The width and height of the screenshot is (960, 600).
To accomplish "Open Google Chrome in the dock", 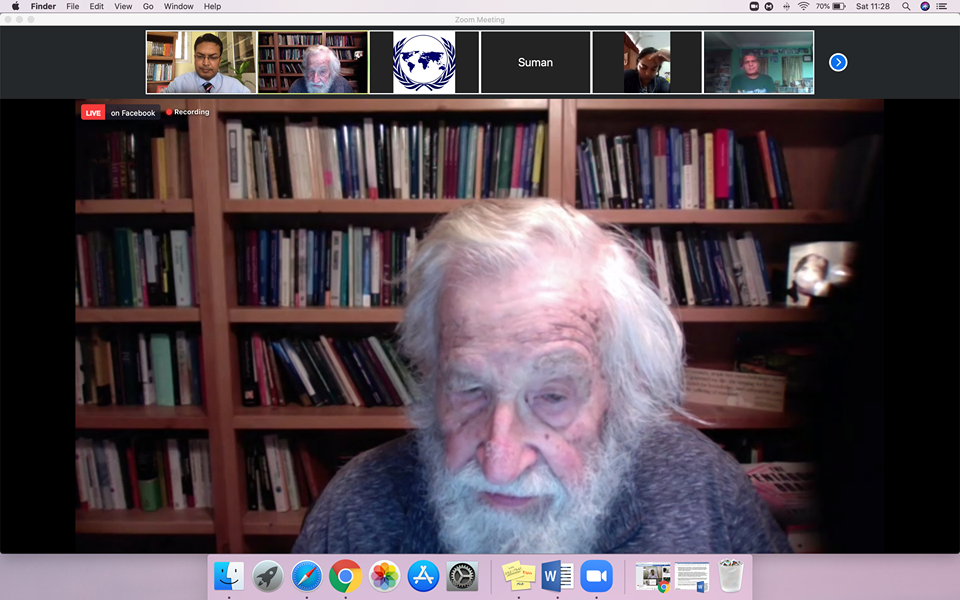I will (345, 576).
